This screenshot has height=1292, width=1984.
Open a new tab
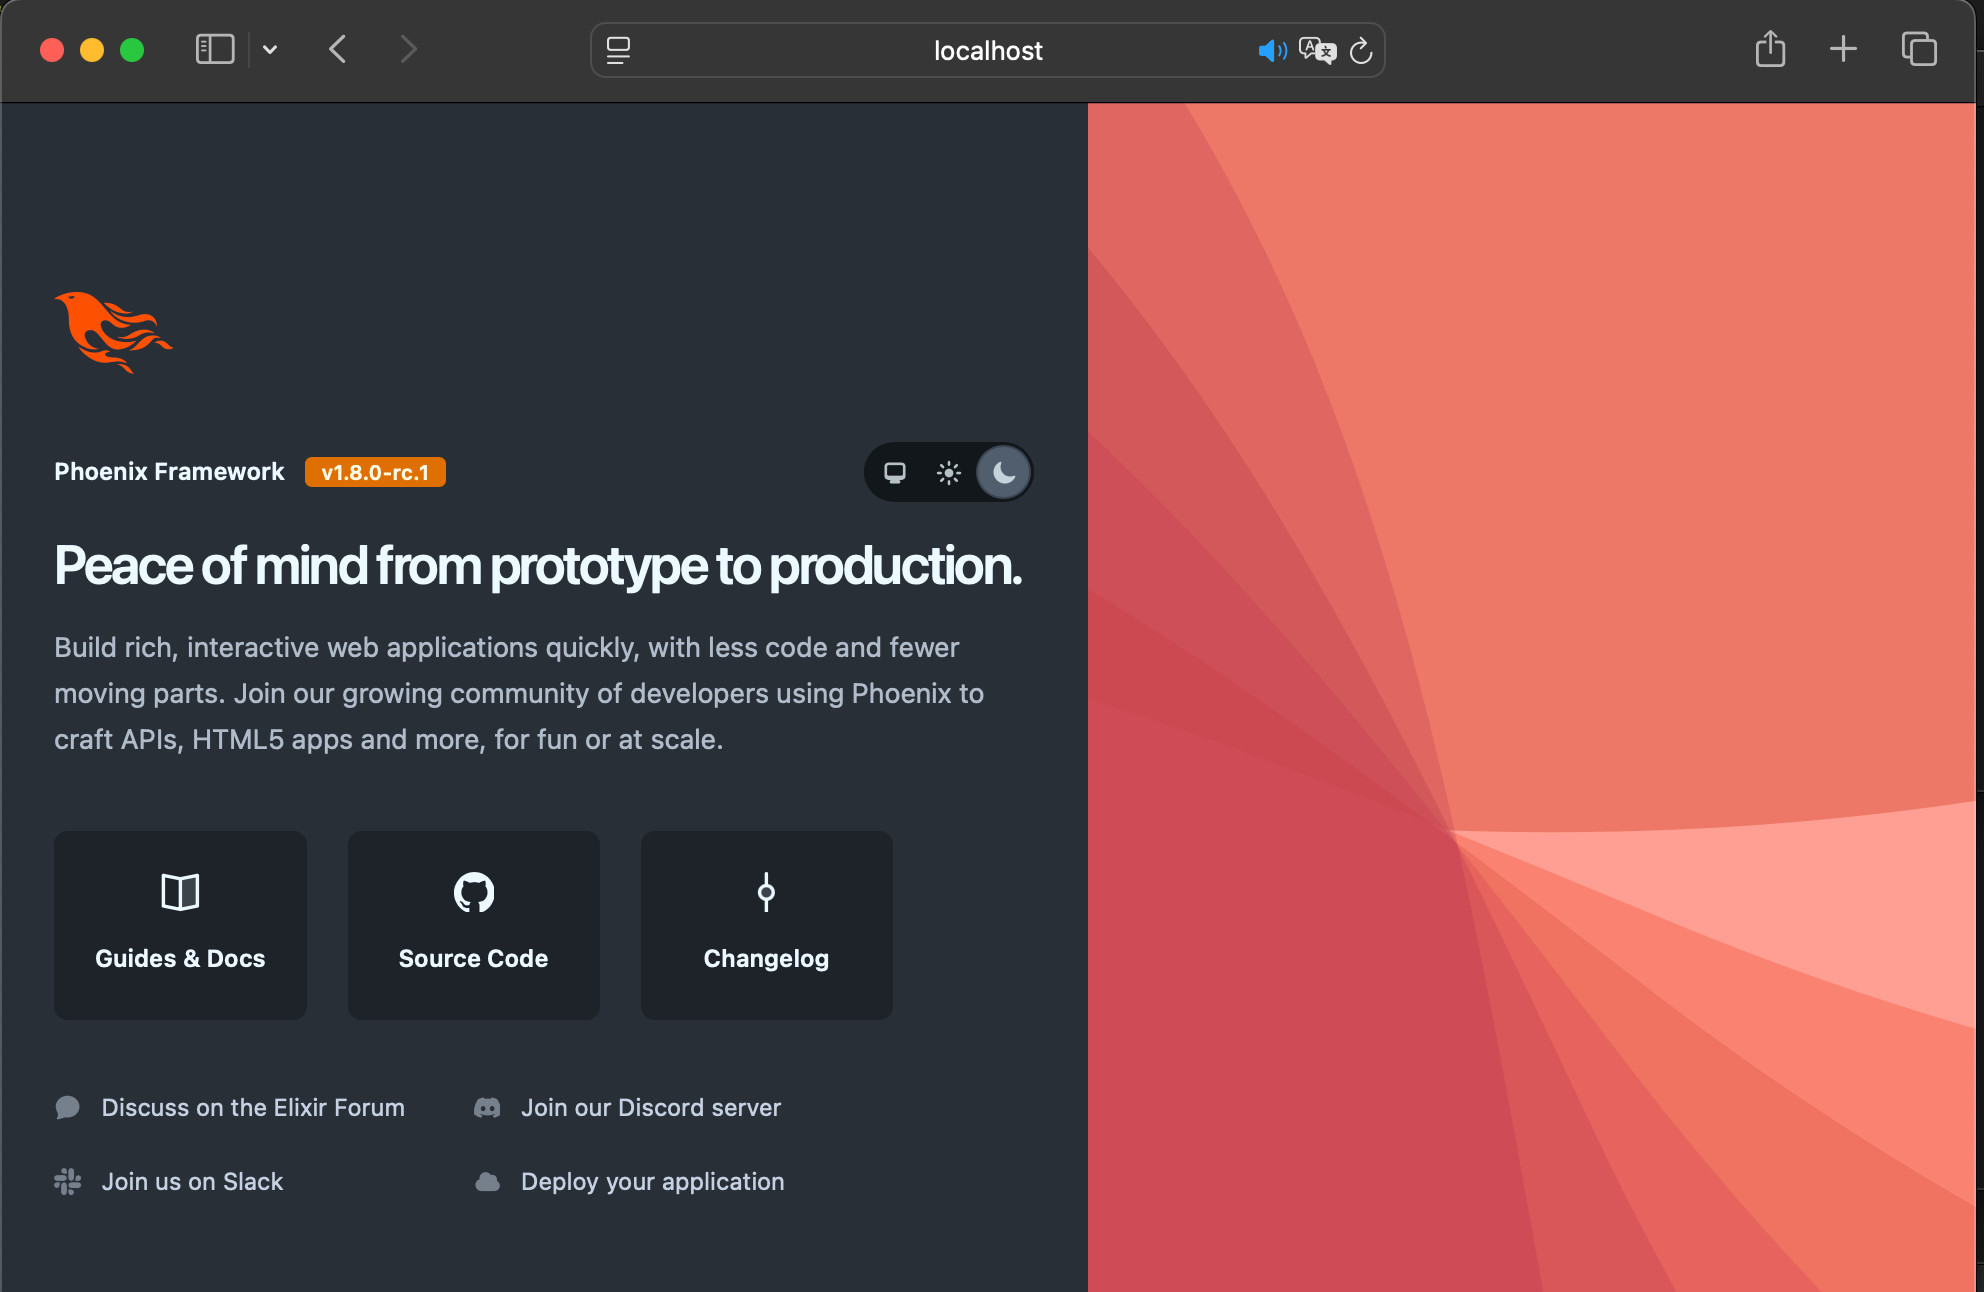(x=1843, y=49)
